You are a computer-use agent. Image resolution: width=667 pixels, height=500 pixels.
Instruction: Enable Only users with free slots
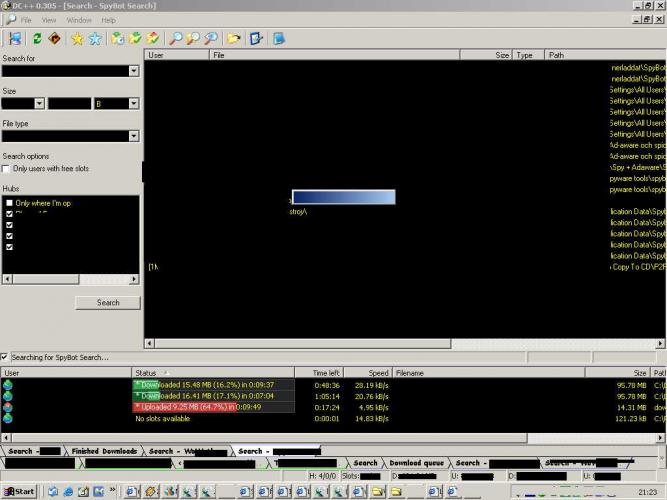tap(8, 169)
